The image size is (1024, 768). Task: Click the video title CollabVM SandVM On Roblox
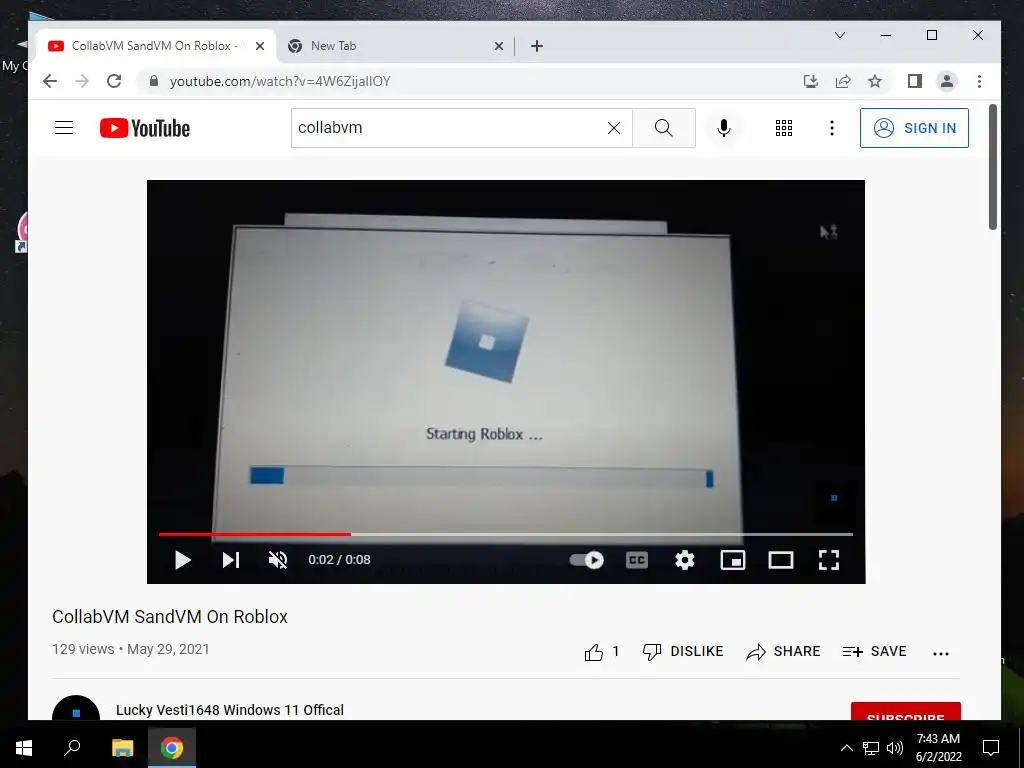(170, 616)
